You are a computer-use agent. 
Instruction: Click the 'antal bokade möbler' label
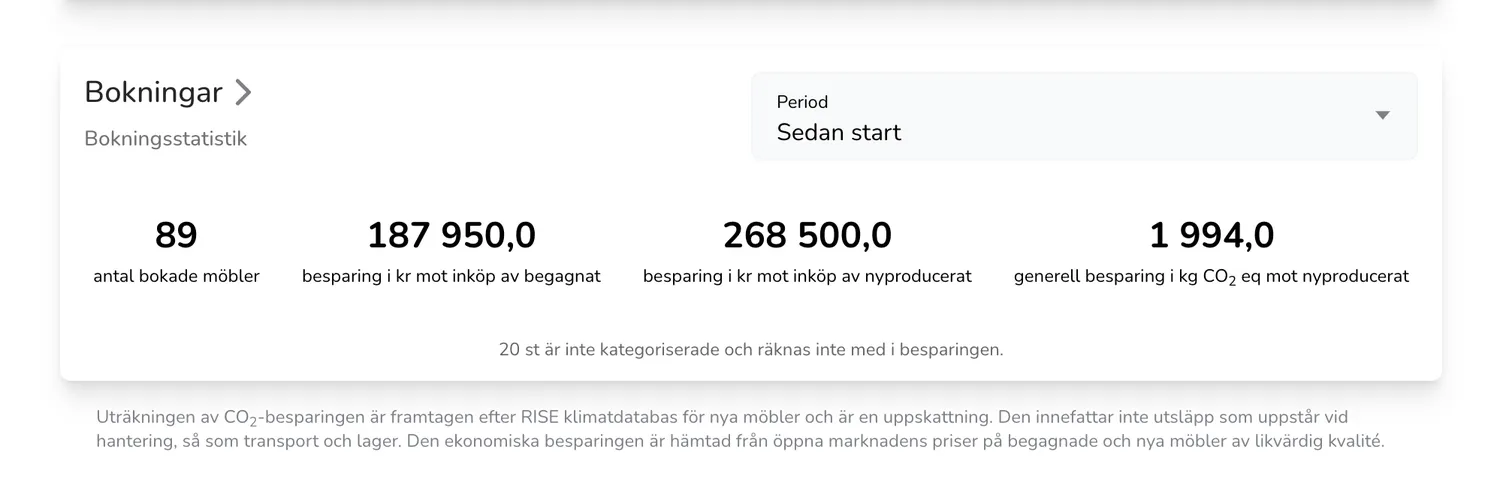[176, 277]
